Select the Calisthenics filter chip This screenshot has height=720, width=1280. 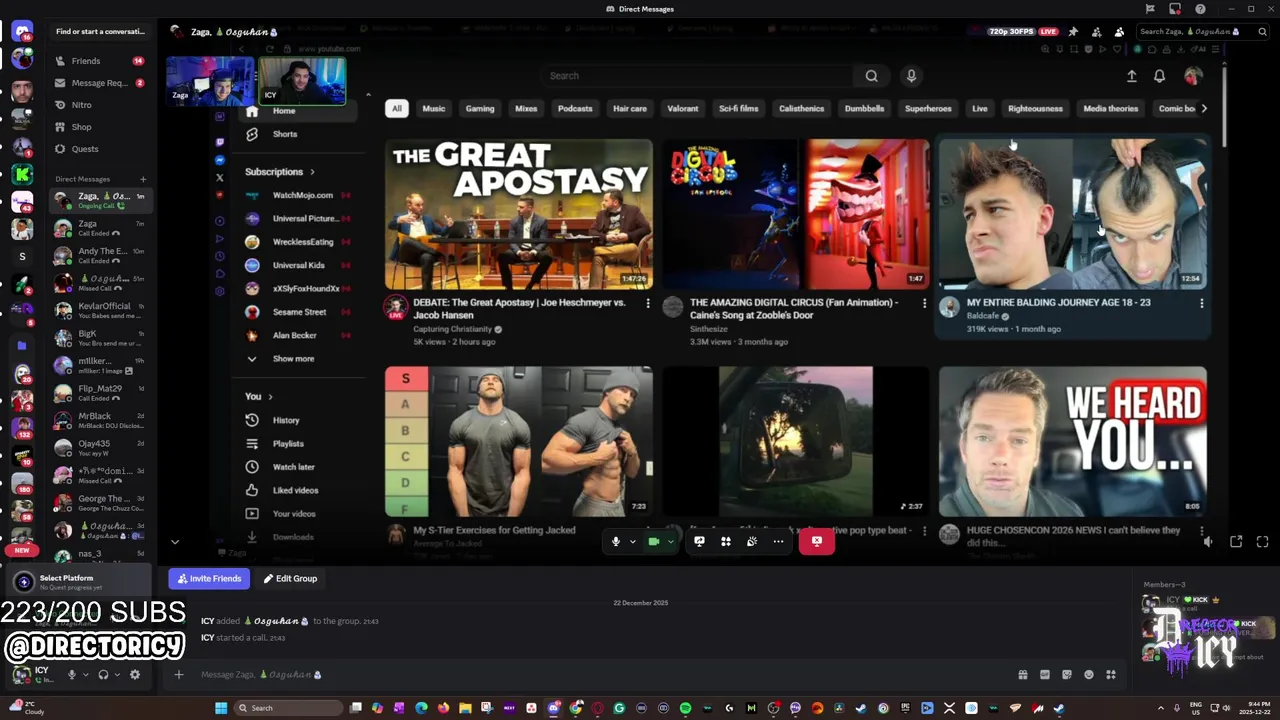802,108
